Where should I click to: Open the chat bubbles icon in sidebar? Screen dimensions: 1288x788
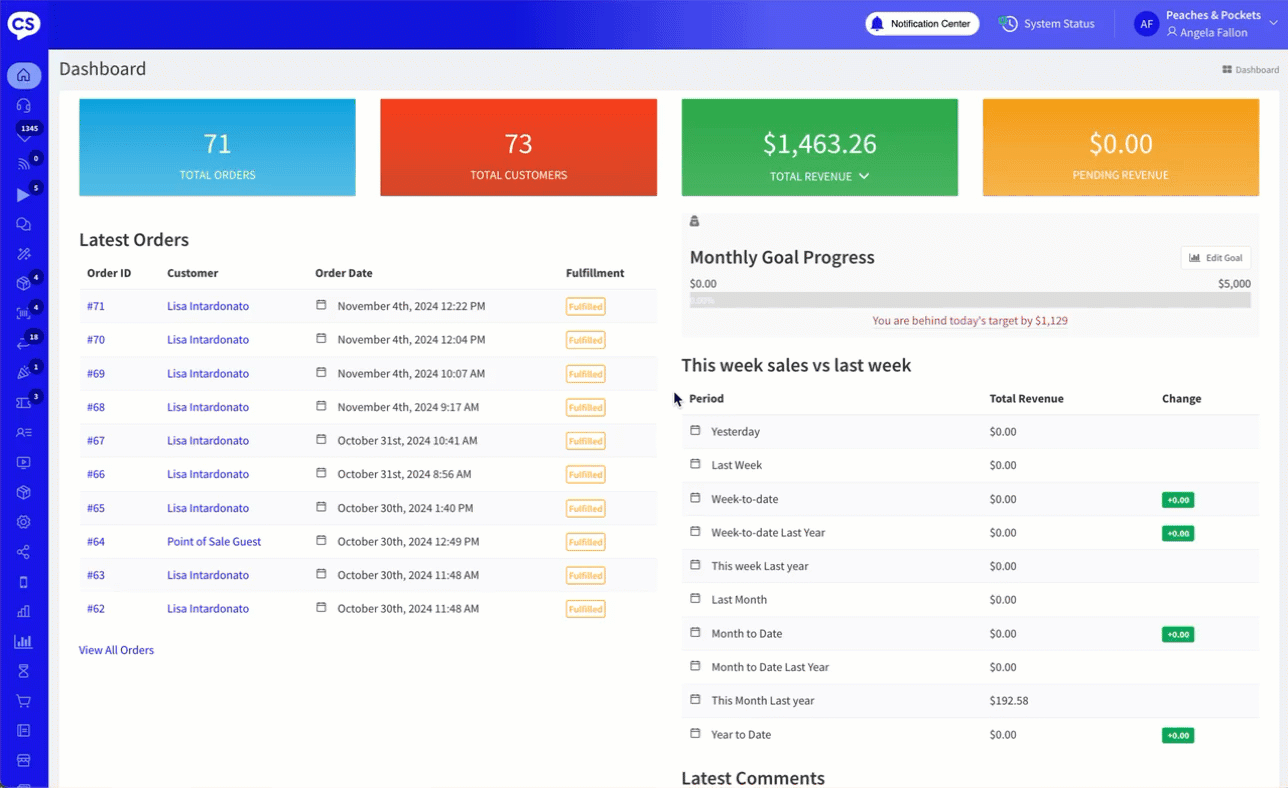24,225
